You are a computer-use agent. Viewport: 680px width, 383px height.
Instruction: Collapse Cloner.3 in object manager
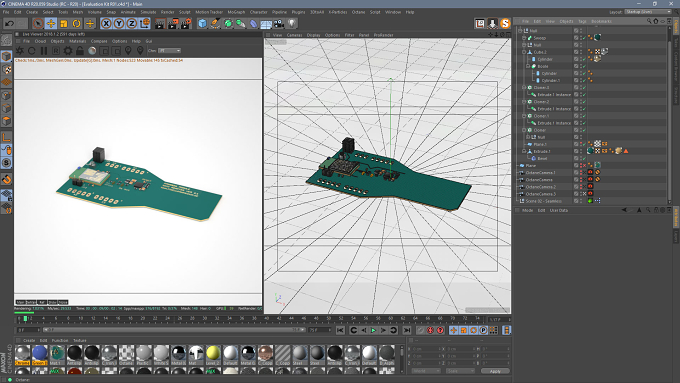524,88
